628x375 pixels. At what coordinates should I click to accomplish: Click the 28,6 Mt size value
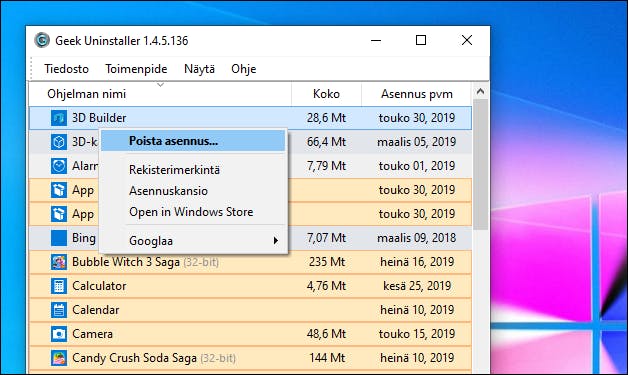click(326, 118)
